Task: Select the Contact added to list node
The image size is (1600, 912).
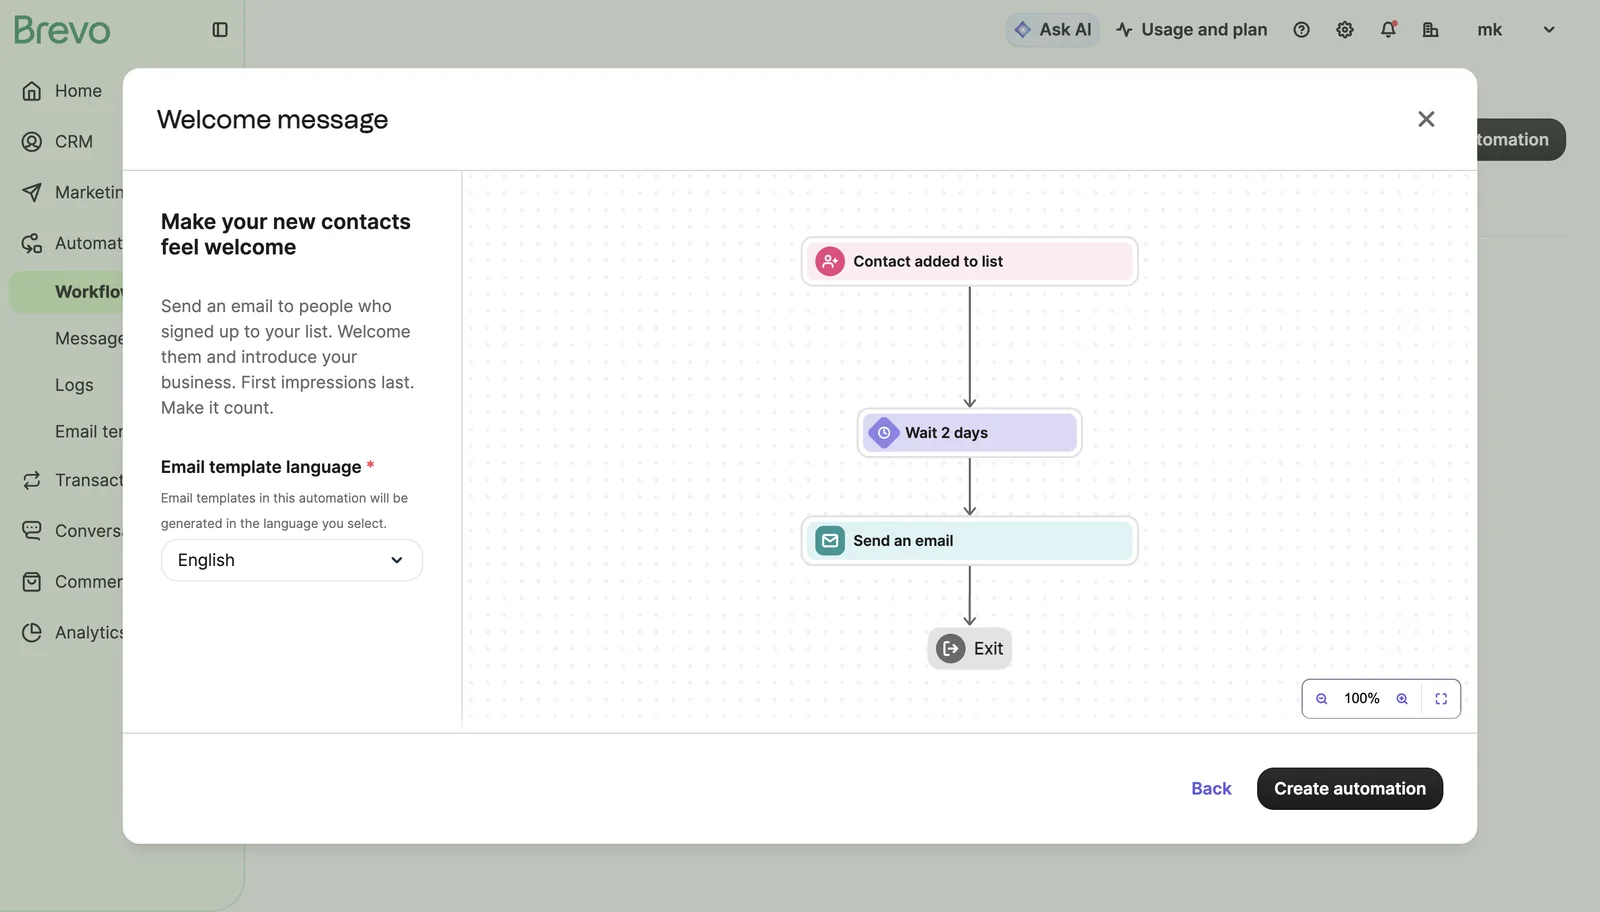Action: (x=969, y=262)
